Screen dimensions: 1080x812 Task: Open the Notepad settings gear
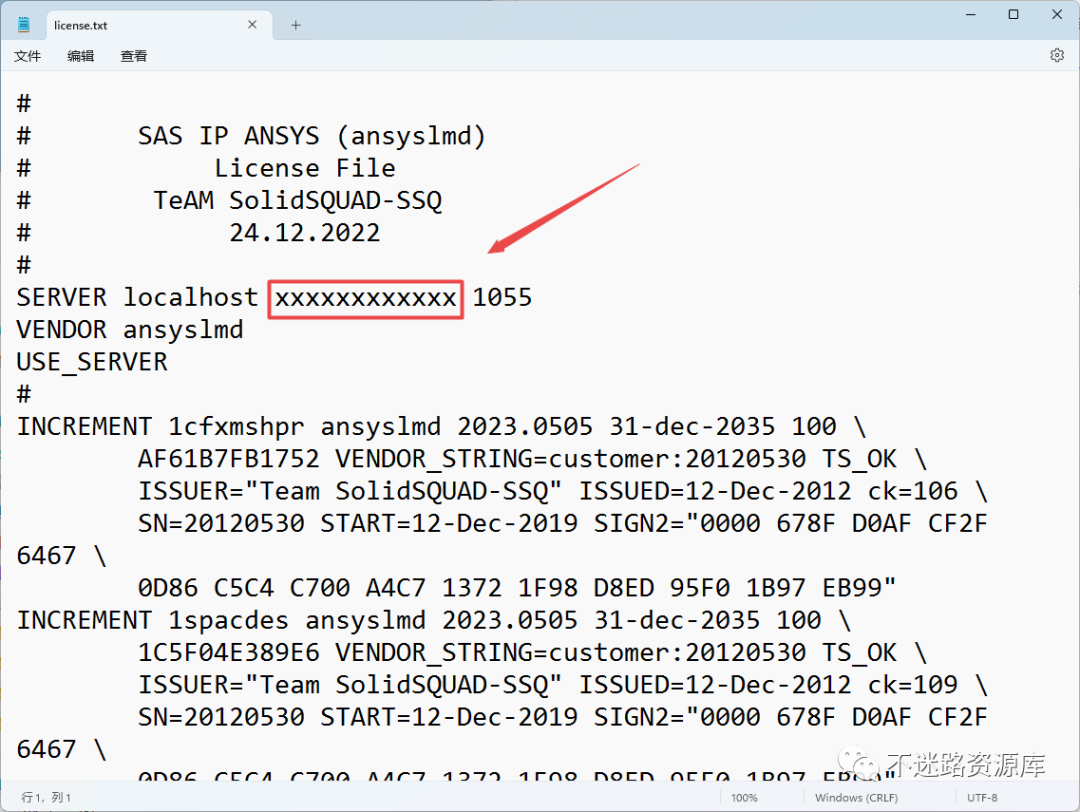click(x=1057, y=55)
